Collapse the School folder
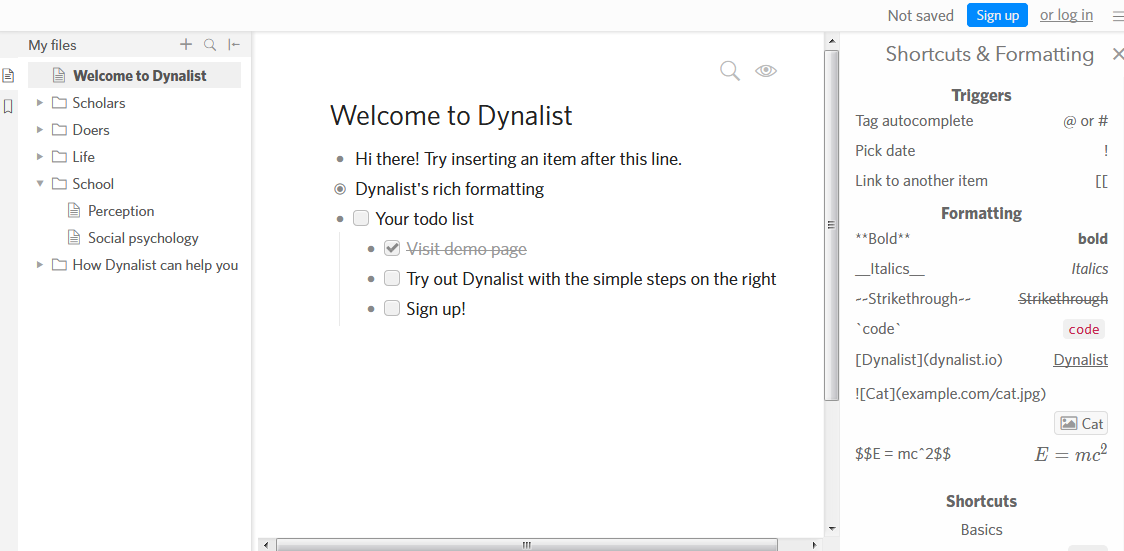1124x551 pixels. [40, 184]
